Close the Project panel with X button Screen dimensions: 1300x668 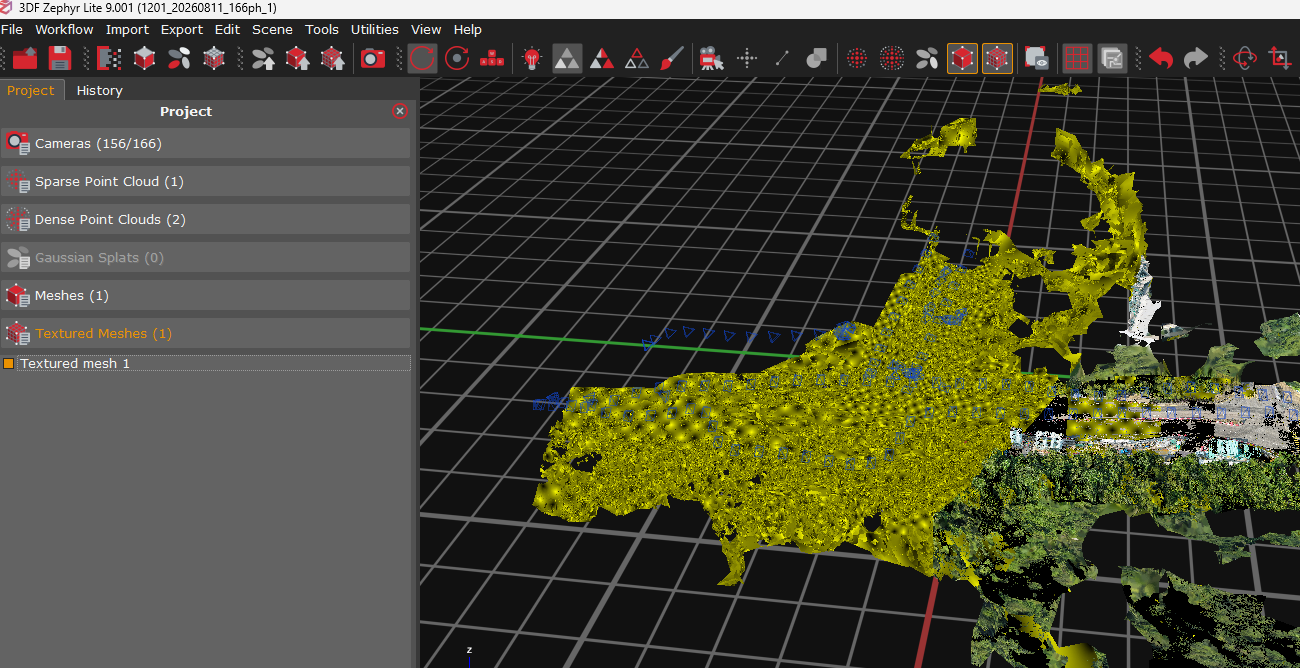[400, 111]
